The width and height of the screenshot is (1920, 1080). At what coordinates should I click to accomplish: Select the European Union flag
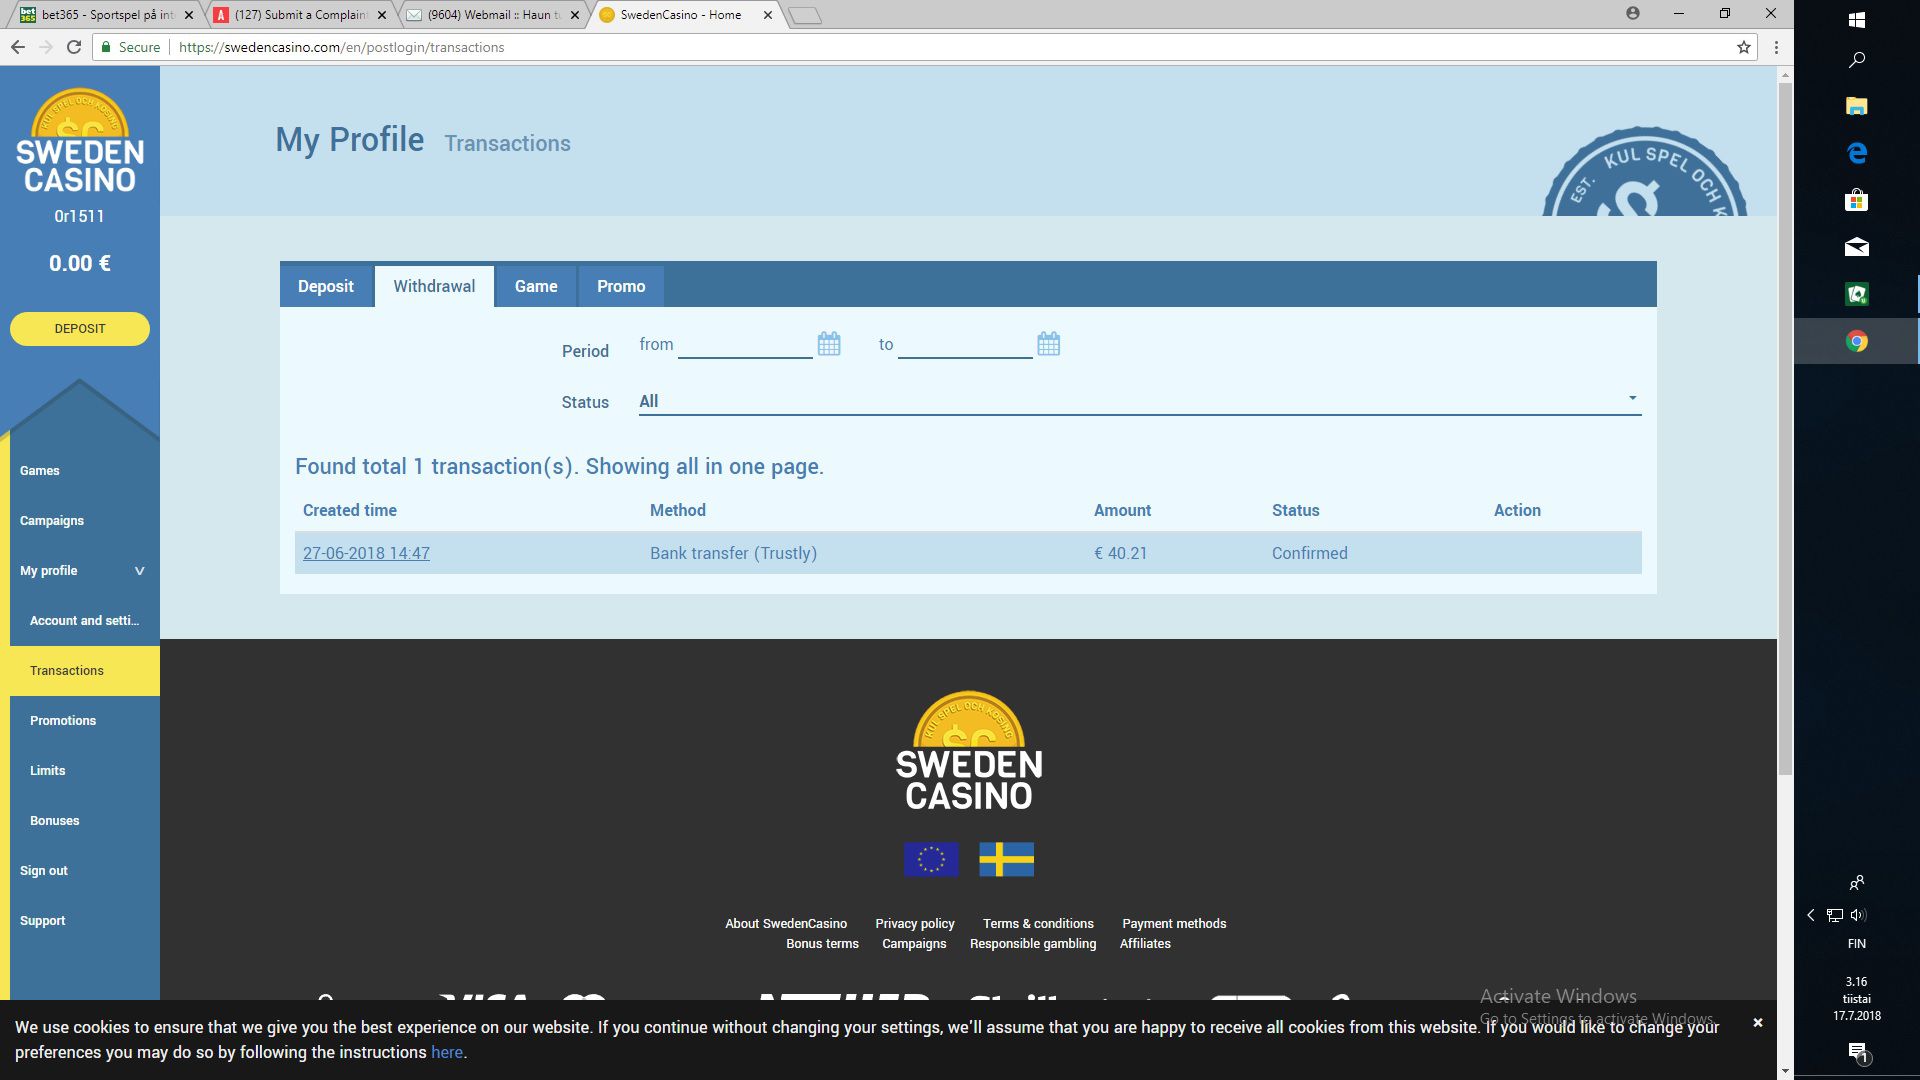[x=931, y=859]
